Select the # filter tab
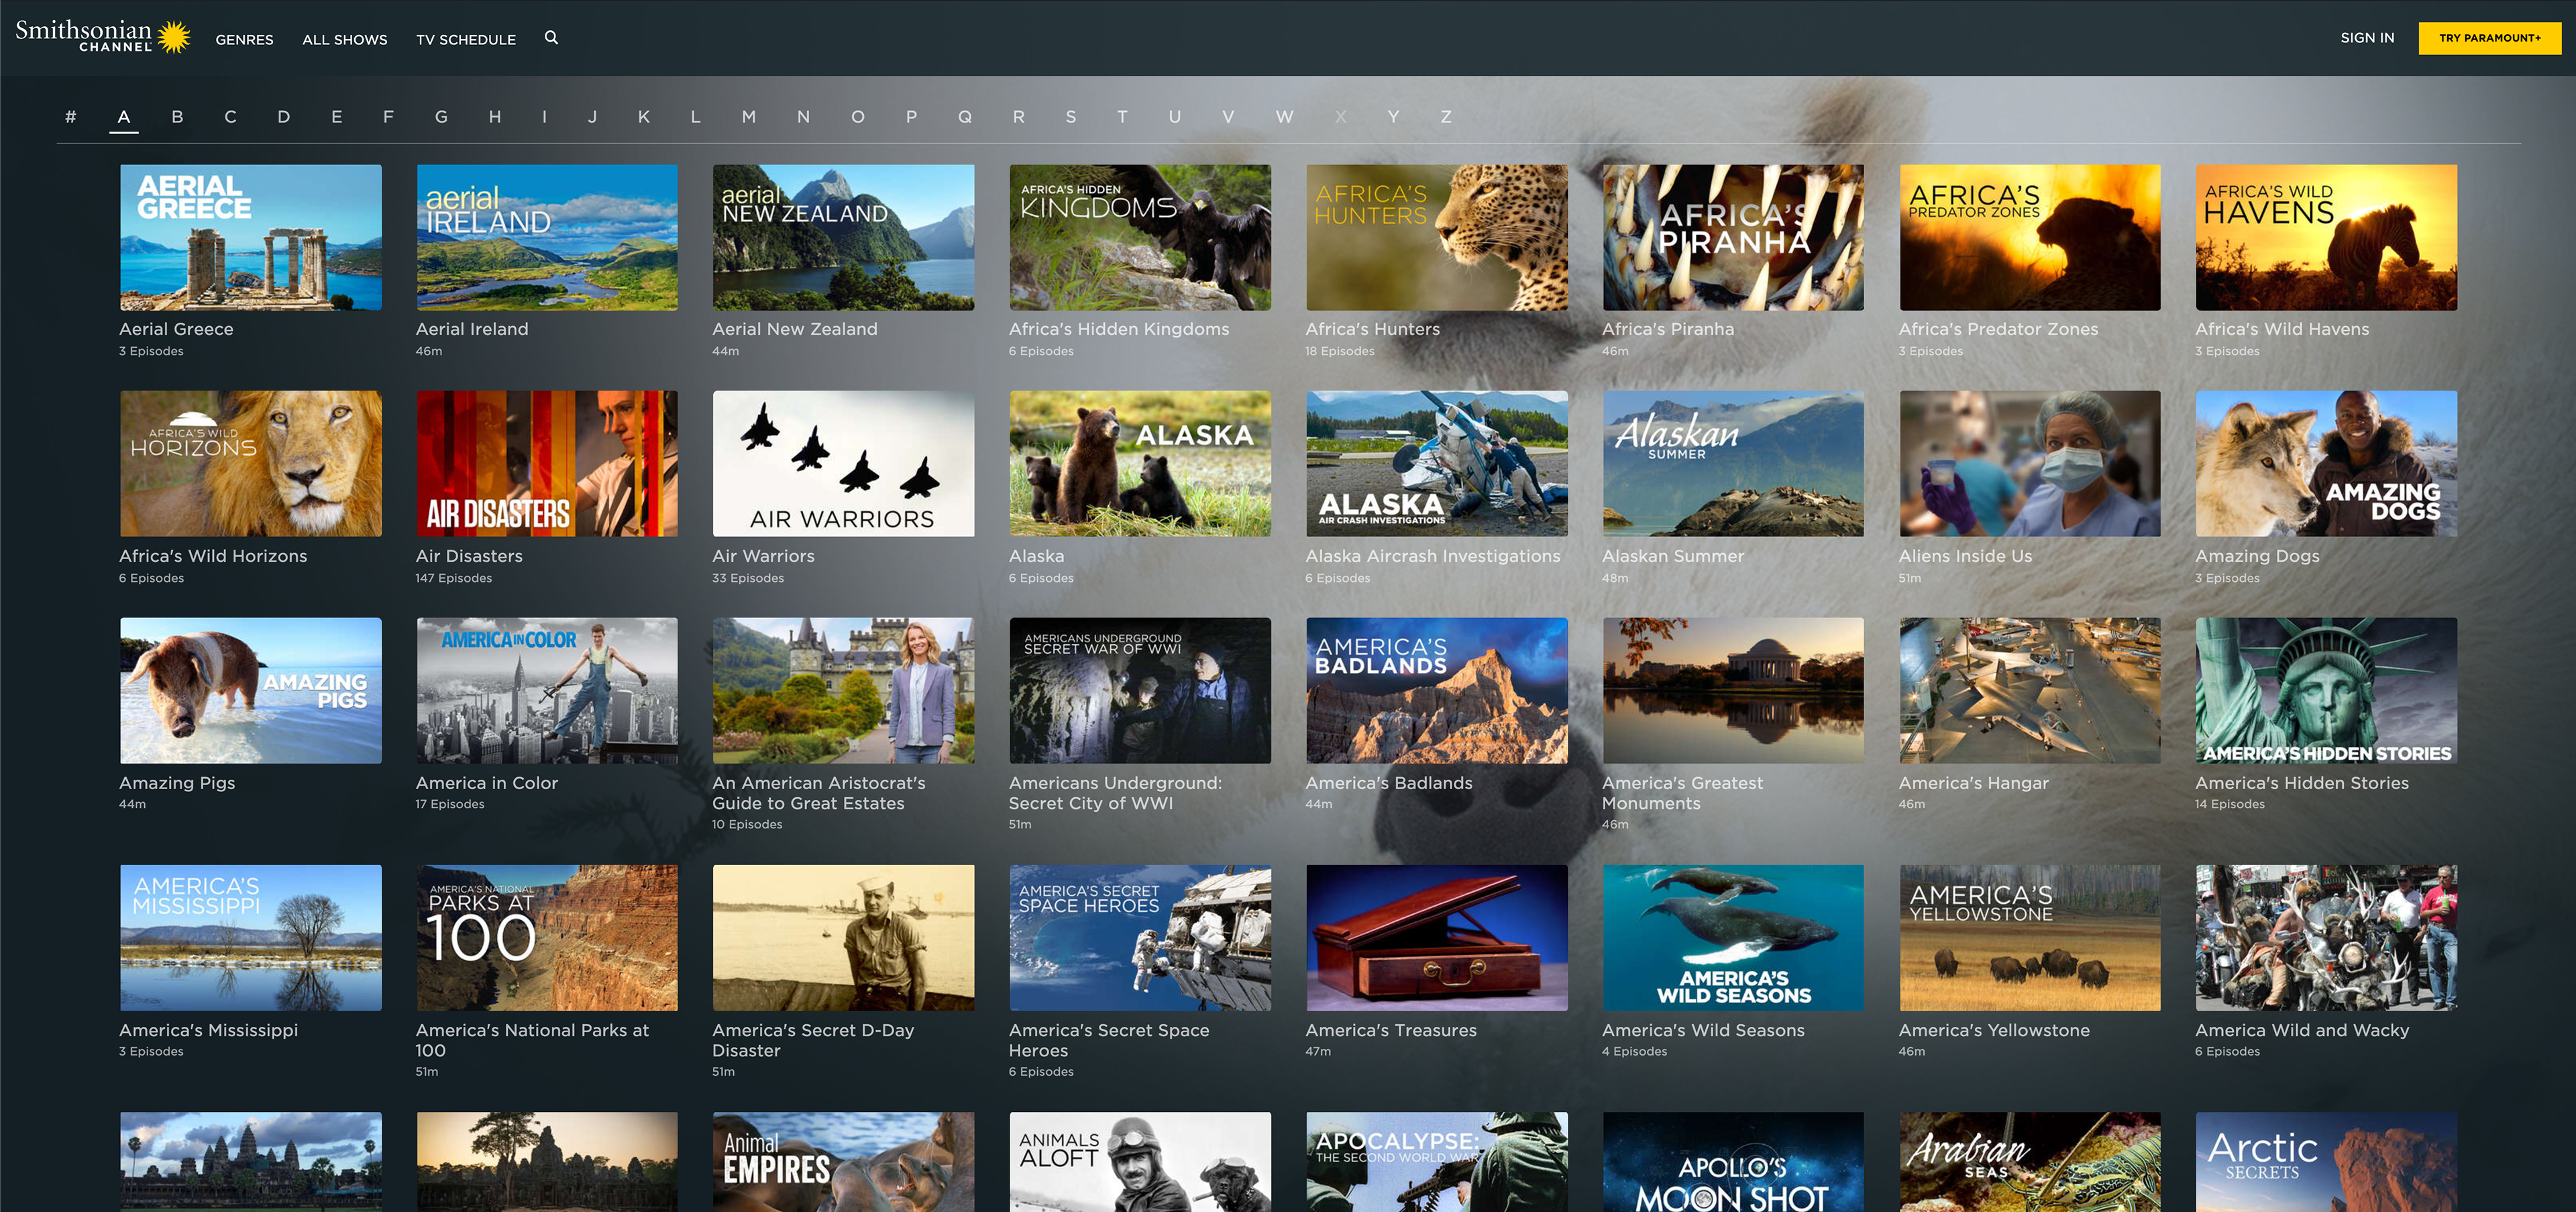This screenshot has width=2576, height=1212. pyautogui.click(x=70, y=117)
